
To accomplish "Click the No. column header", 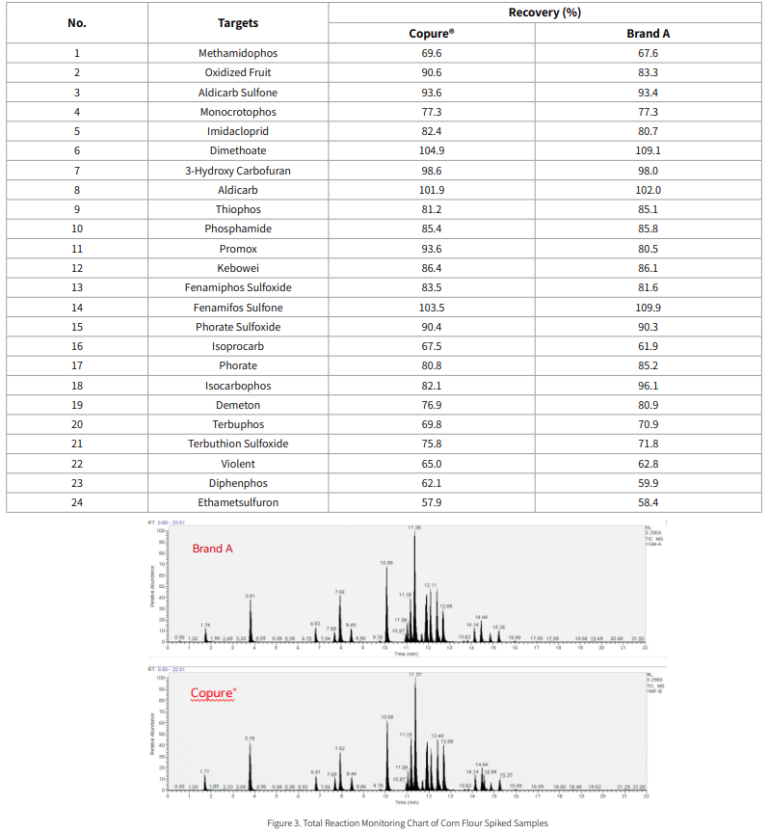I will point(77,23).
